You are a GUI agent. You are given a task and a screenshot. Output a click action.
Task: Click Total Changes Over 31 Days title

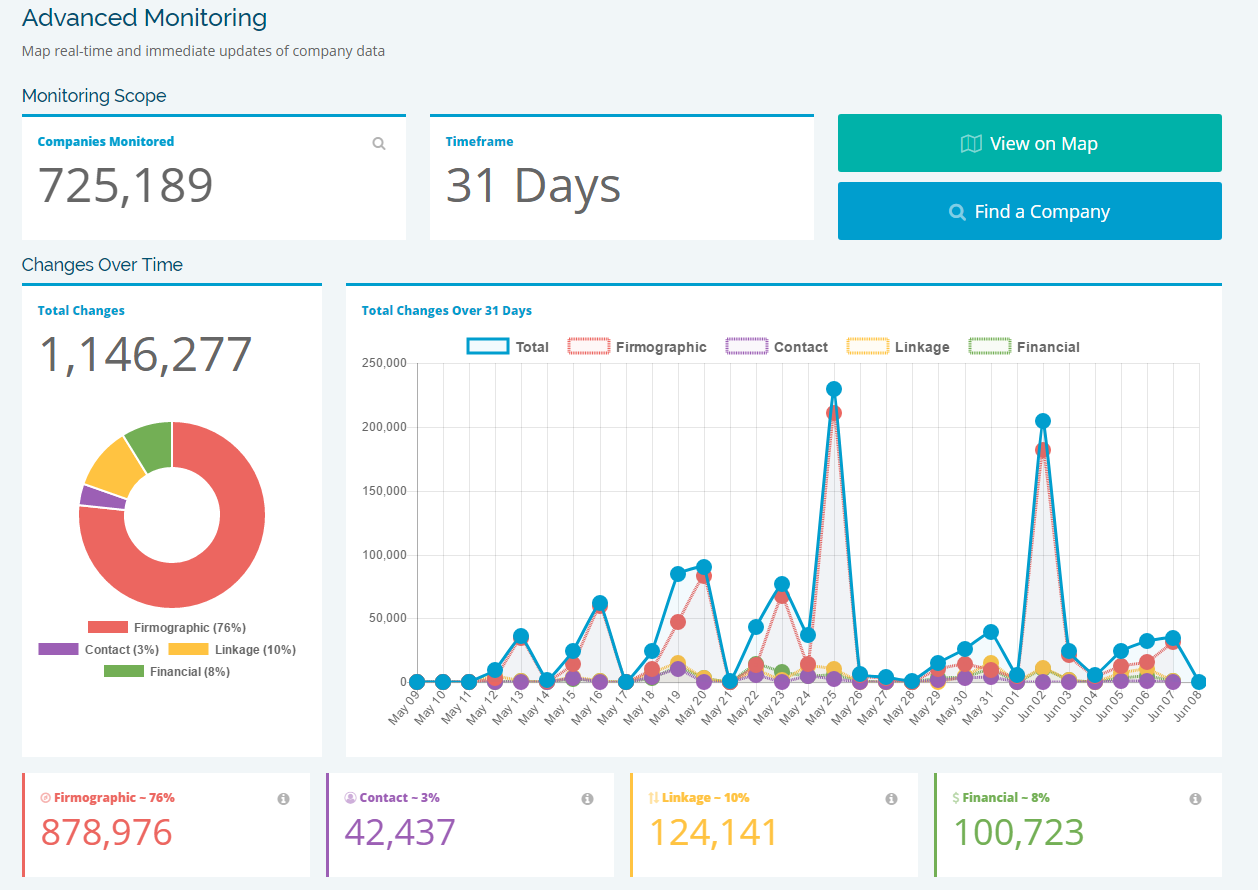(447, 311)
